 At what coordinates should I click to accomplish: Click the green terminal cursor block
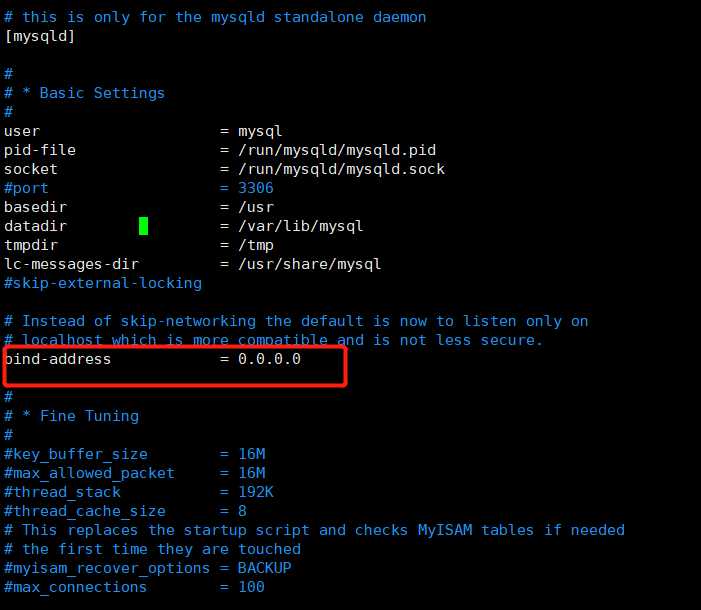point(144,226)
